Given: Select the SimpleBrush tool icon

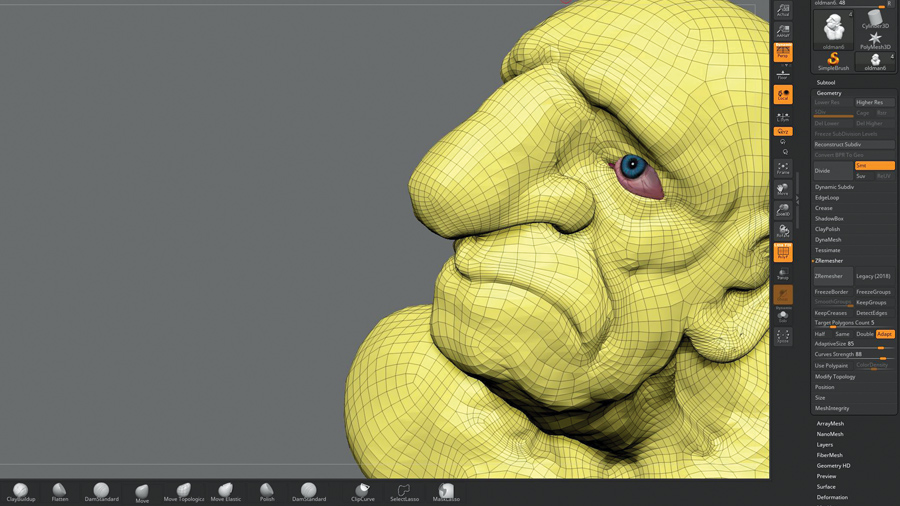Looking at the screenshot, I should [833, 61].
